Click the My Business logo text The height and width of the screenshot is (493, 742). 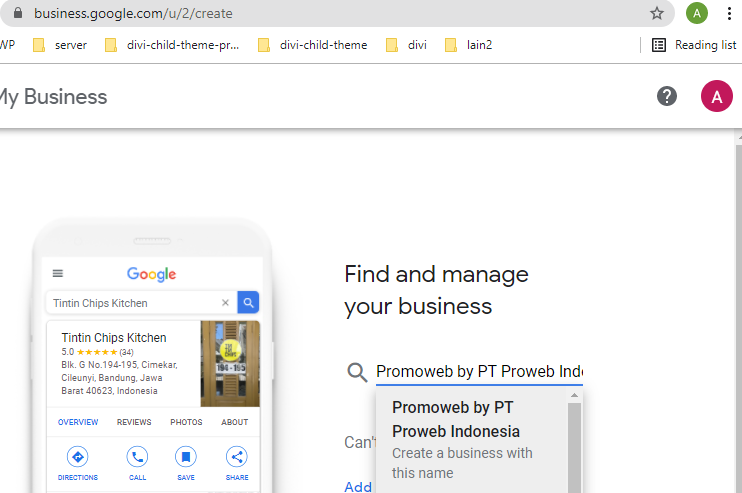53,97
